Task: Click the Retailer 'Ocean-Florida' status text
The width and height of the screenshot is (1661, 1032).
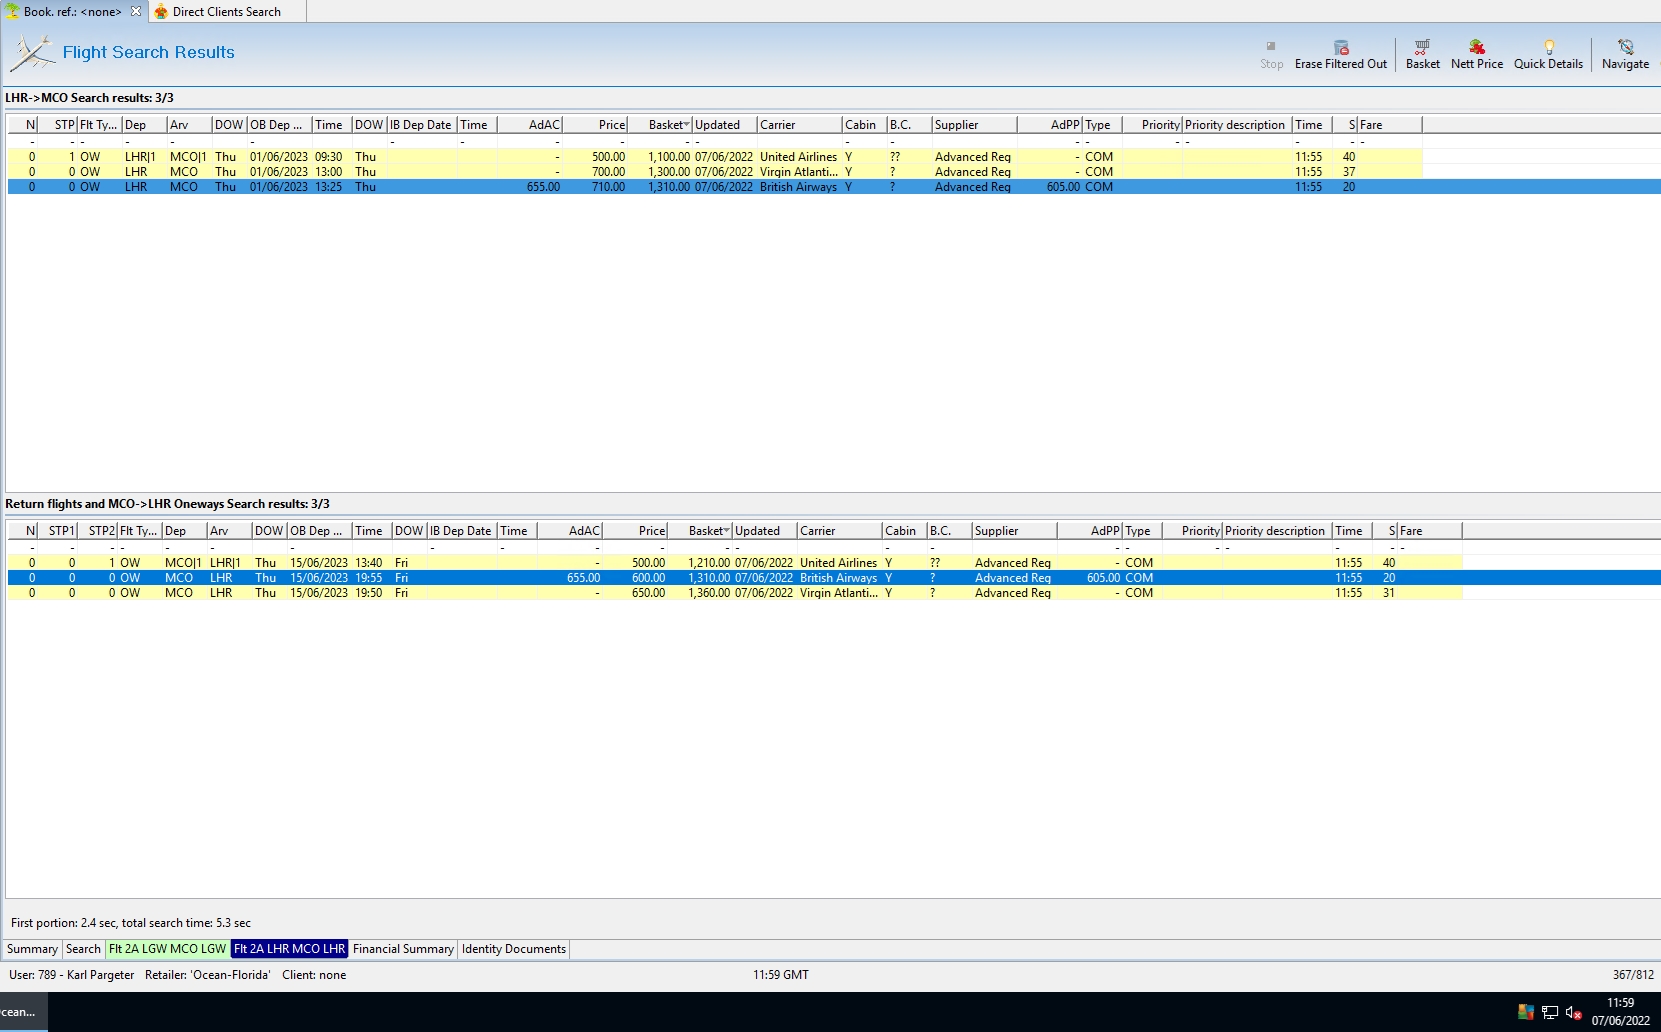Action: pos(207,975)
